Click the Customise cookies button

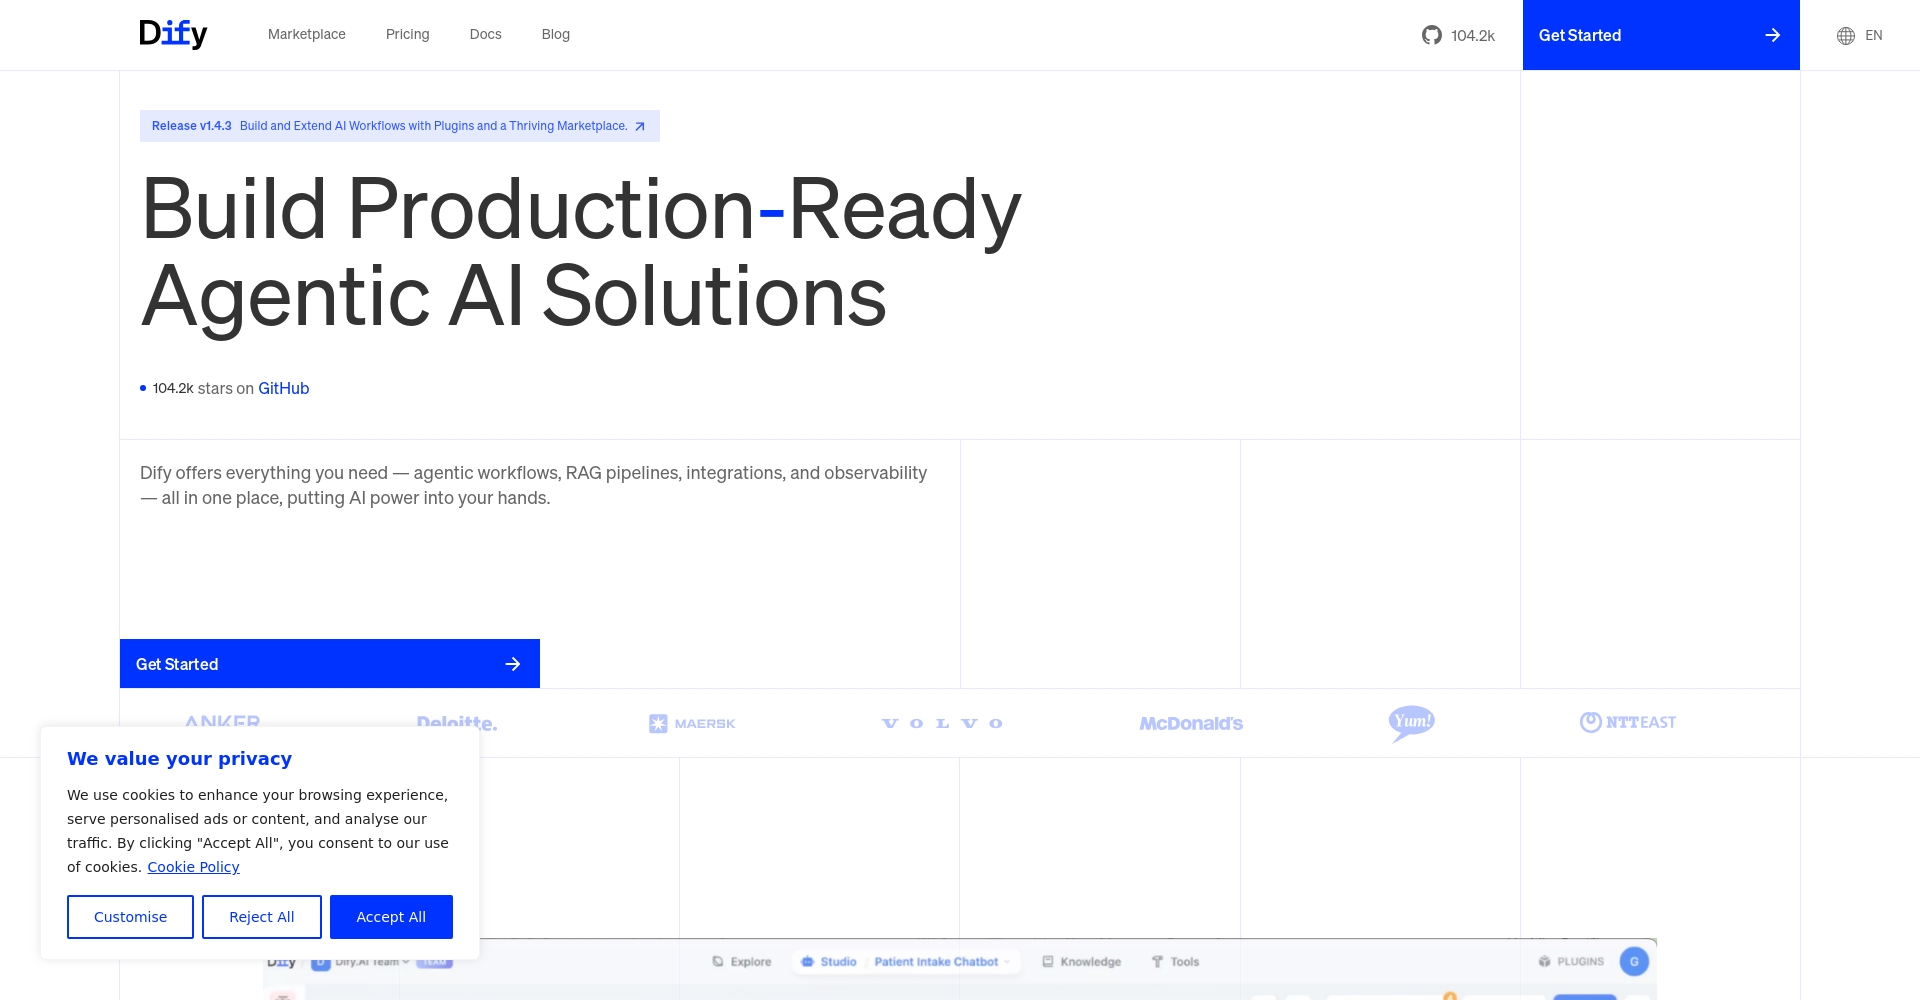130,917
